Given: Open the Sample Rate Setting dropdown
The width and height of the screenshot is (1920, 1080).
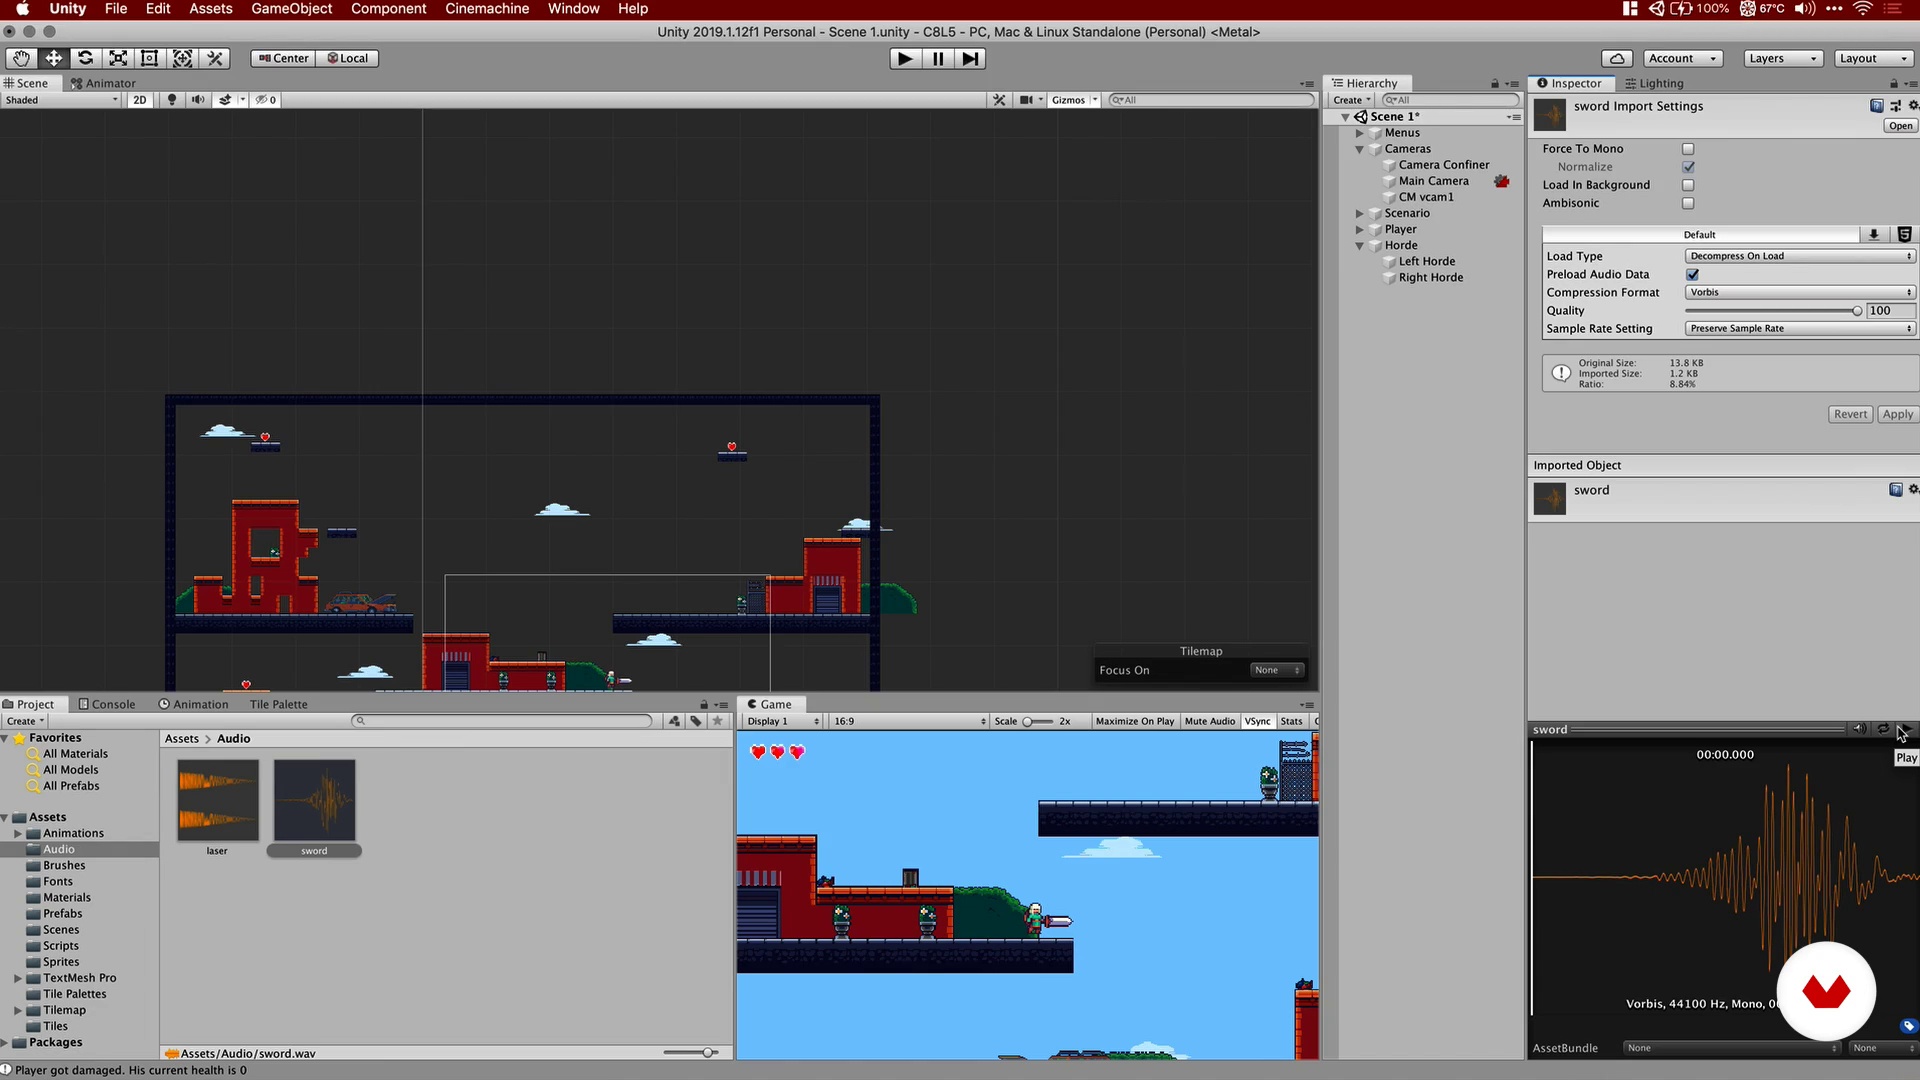Looking at the screenshot, I should point(1800,328).
